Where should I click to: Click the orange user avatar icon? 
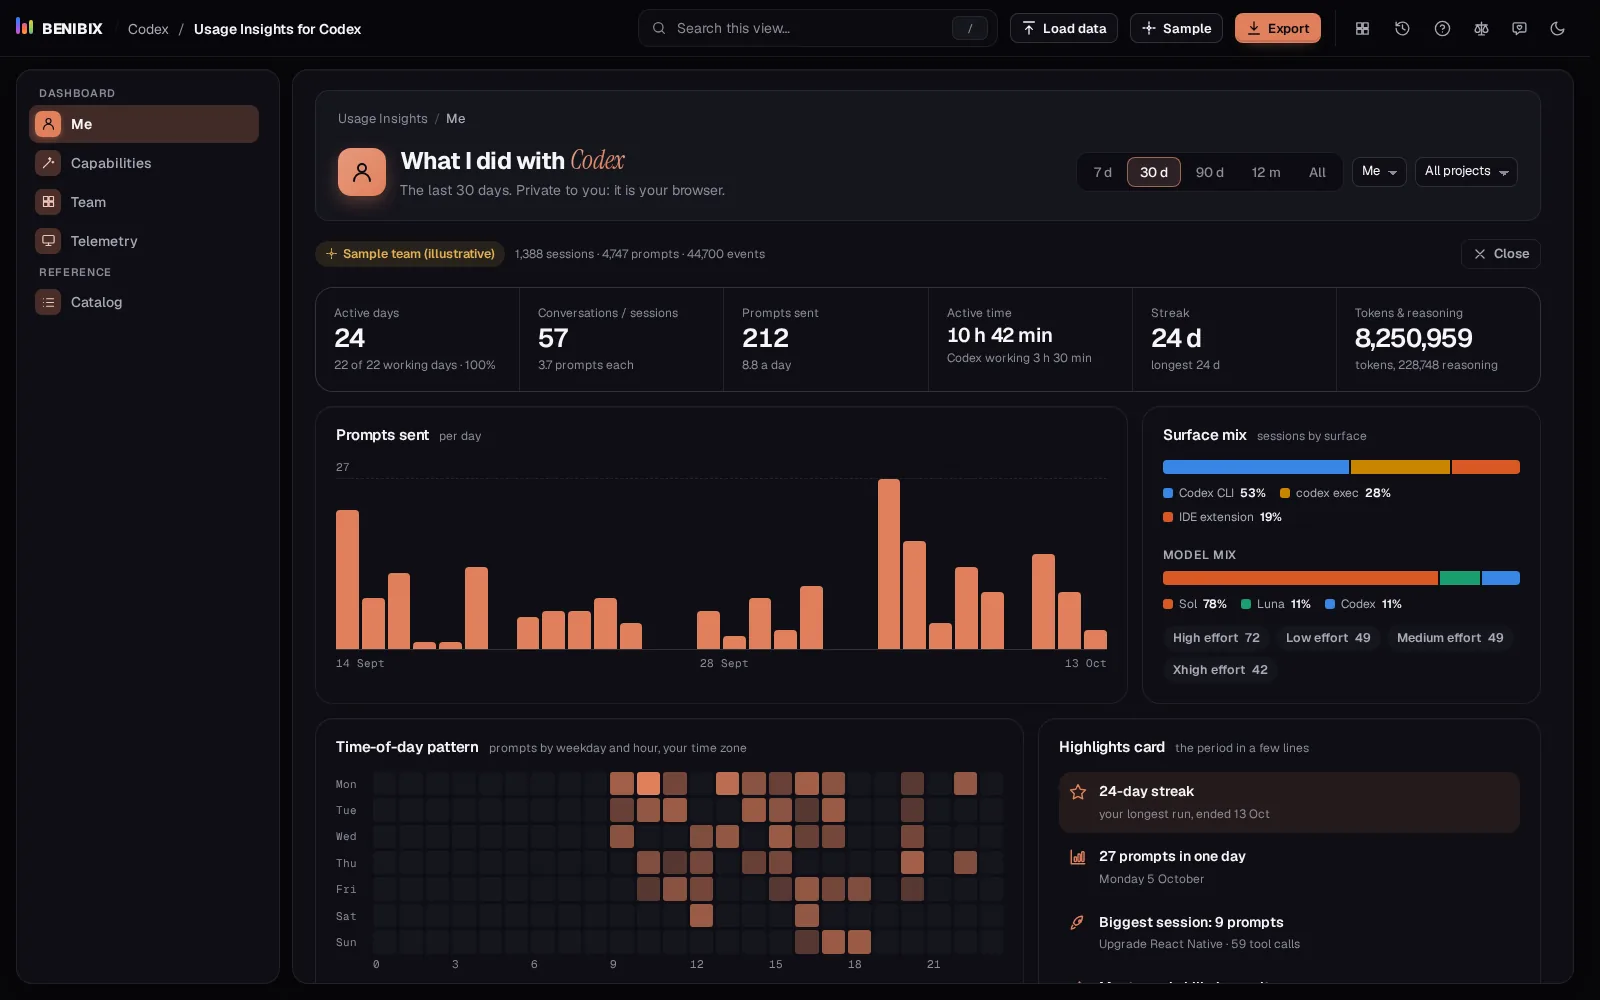pos(362,172)
